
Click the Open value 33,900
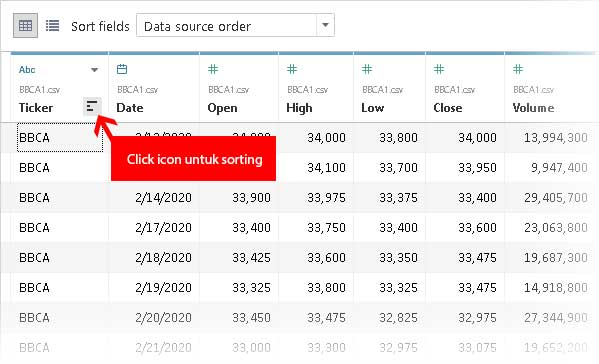[x=251, y=197]
